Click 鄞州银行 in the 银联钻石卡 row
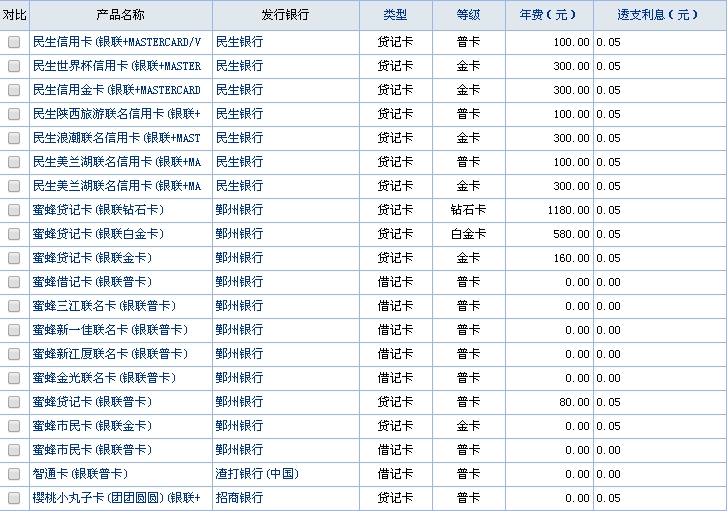 coord(239,210)
